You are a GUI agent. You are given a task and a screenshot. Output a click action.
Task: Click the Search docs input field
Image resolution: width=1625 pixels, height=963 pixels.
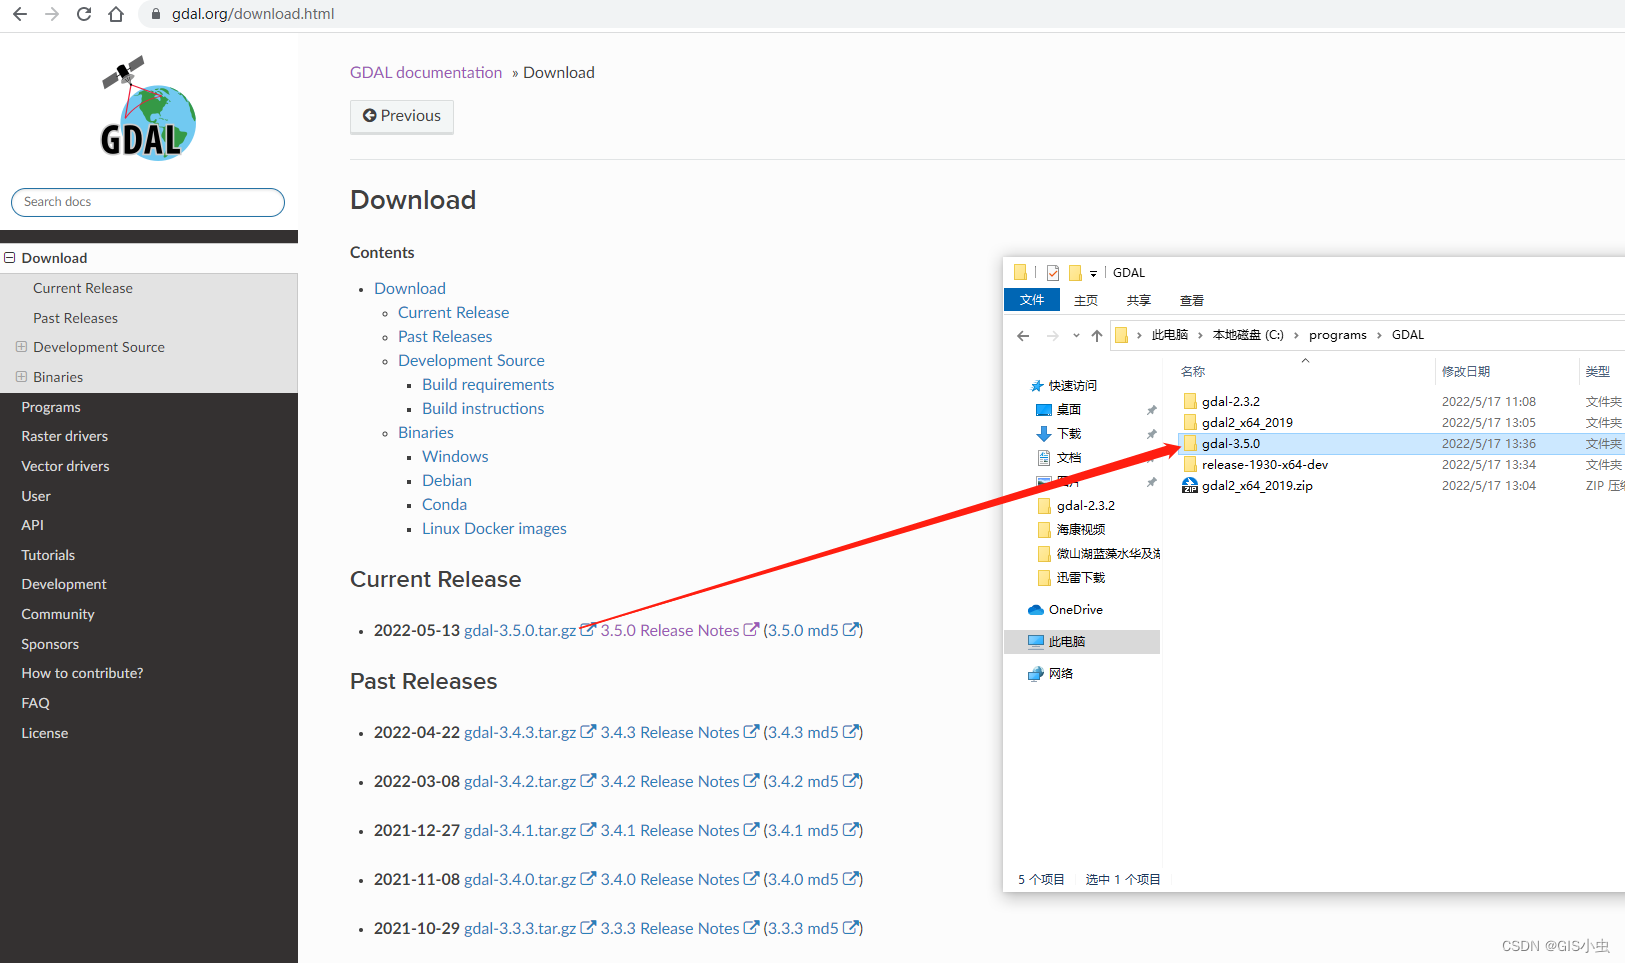click(x=147, y=202)
